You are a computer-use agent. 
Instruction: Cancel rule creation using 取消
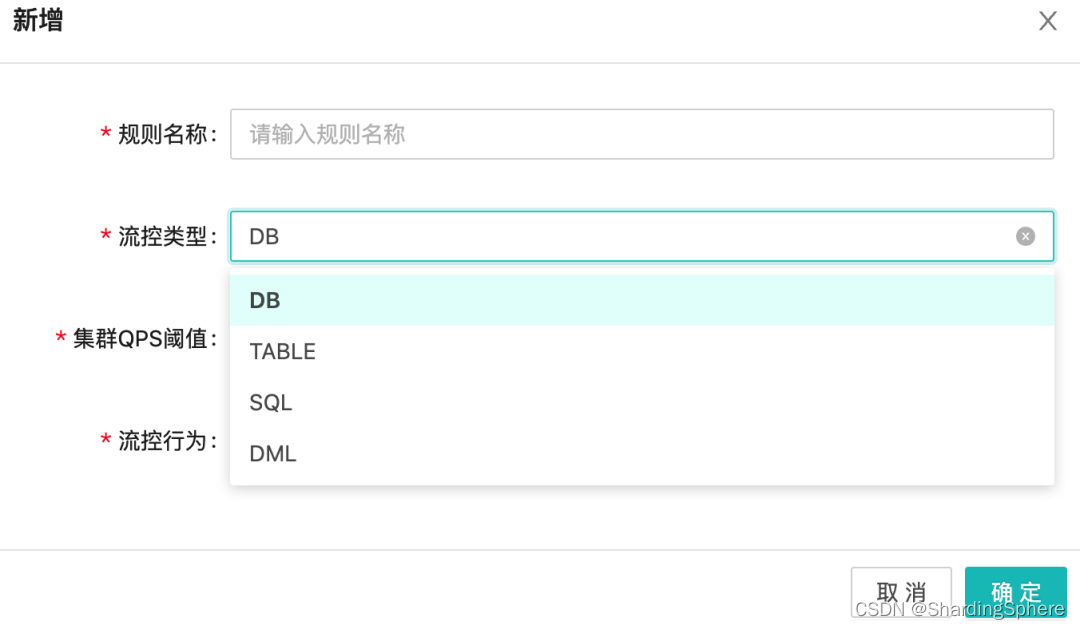coord(901,591)
